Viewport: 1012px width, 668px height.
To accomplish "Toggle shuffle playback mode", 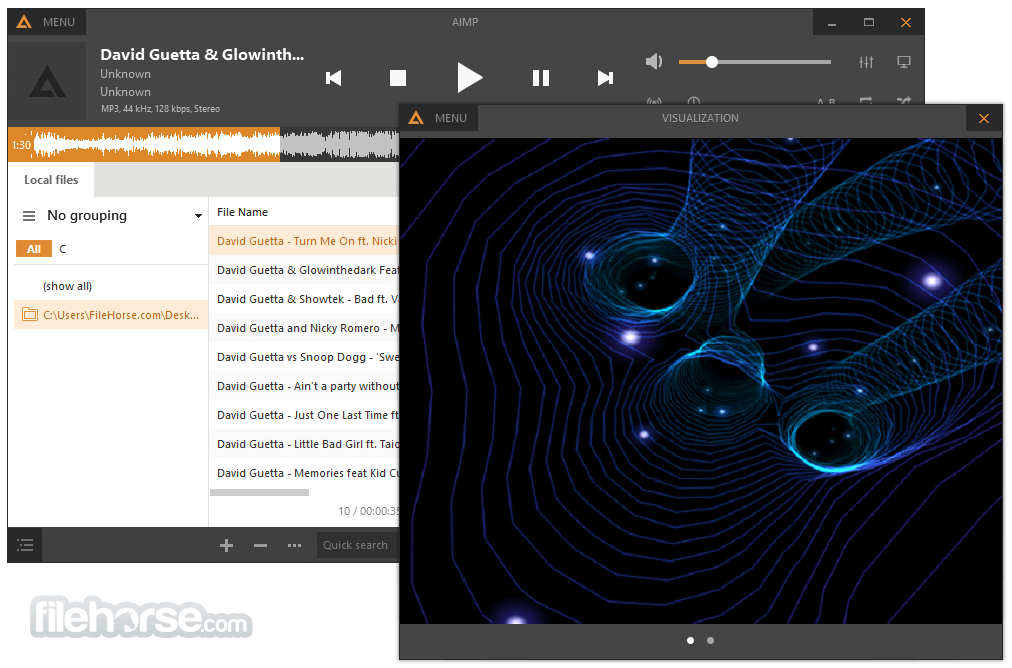I will pos(904,100).
